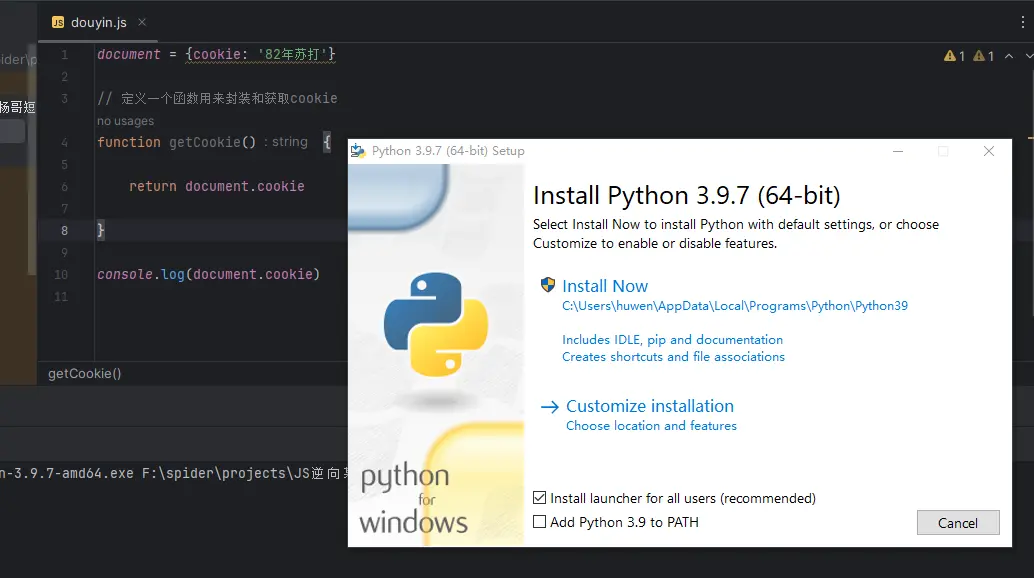Image resolution: width=1034 pixels, height=578 pixels.
Task: Click the install path C:\Users\huwen text
Action: pos(735,306)
